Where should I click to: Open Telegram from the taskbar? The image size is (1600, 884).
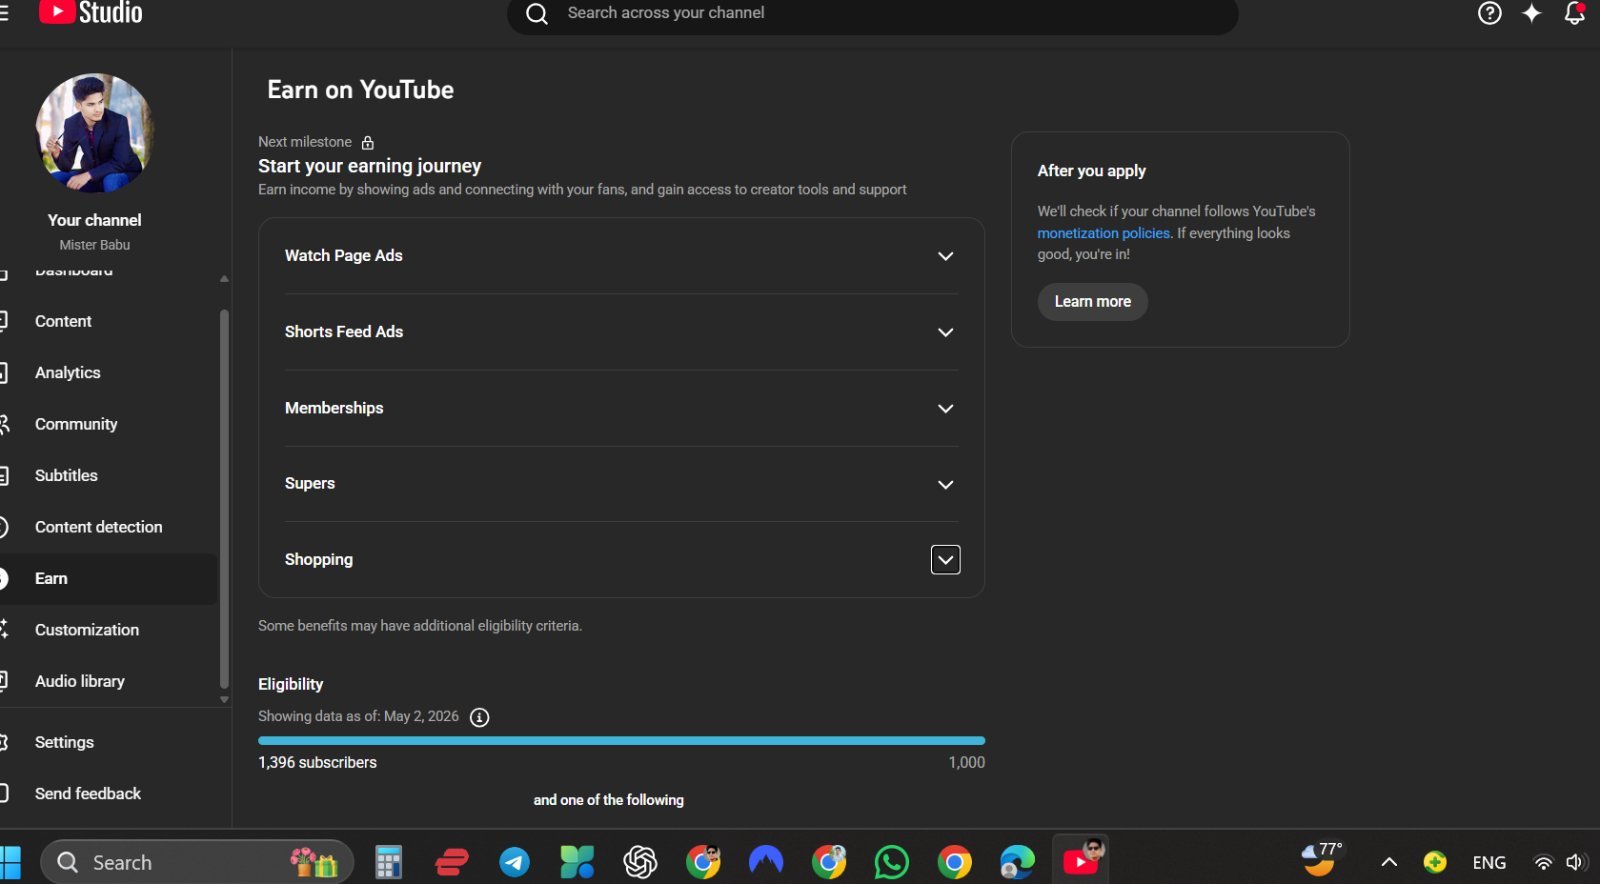(514, 861)
